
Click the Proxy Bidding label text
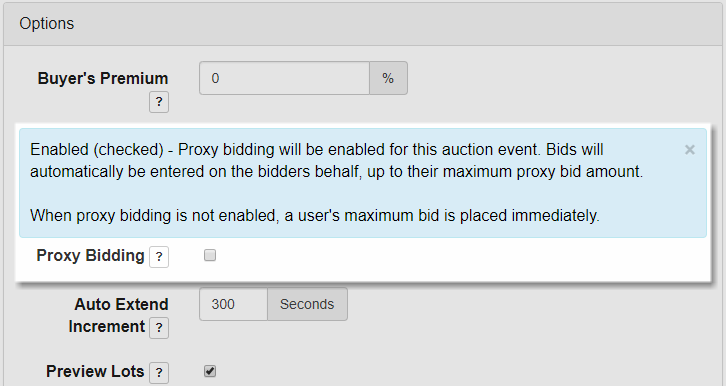[x=90, y=255]
